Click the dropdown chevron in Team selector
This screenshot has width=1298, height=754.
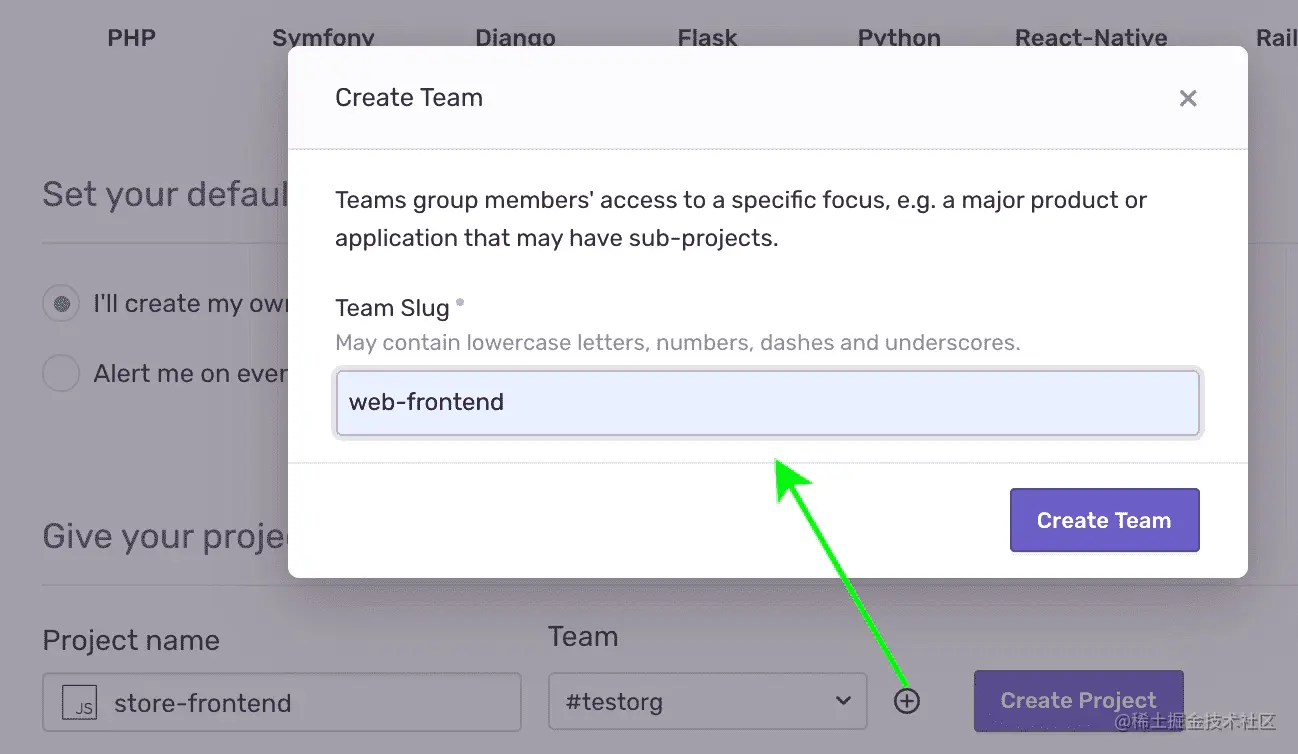[843, 701]
